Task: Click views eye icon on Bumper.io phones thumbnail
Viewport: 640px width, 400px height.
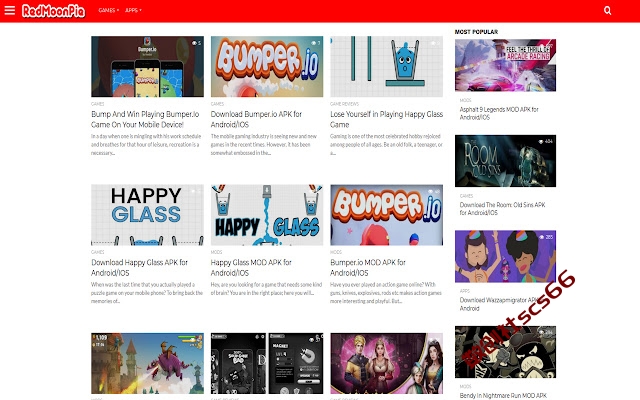Action: point(194,43)
